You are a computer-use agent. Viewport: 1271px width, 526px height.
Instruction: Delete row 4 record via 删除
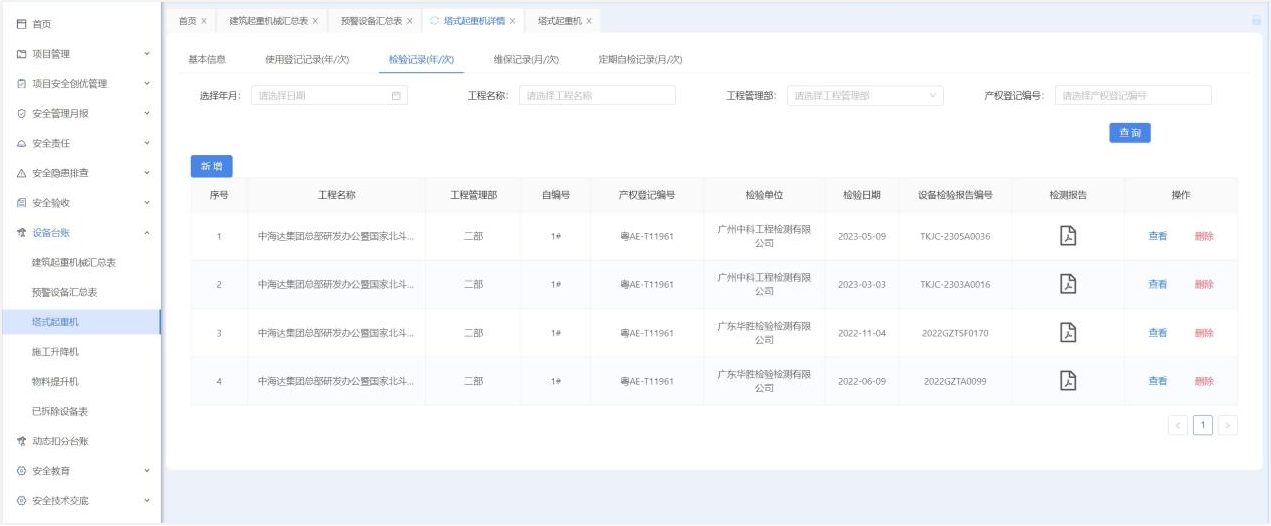[1204, 381]
